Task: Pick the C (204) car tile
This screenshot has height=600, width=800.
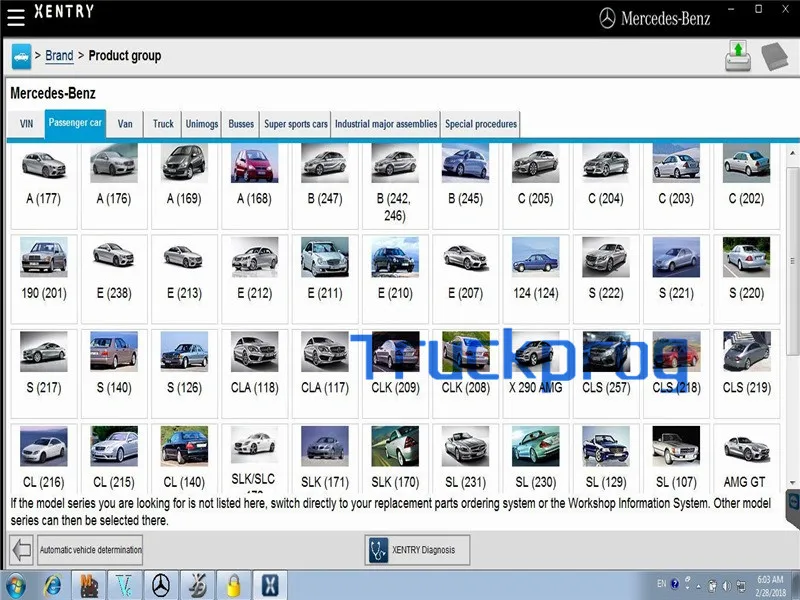Action: pyautogui.click(x=606, y=186)
